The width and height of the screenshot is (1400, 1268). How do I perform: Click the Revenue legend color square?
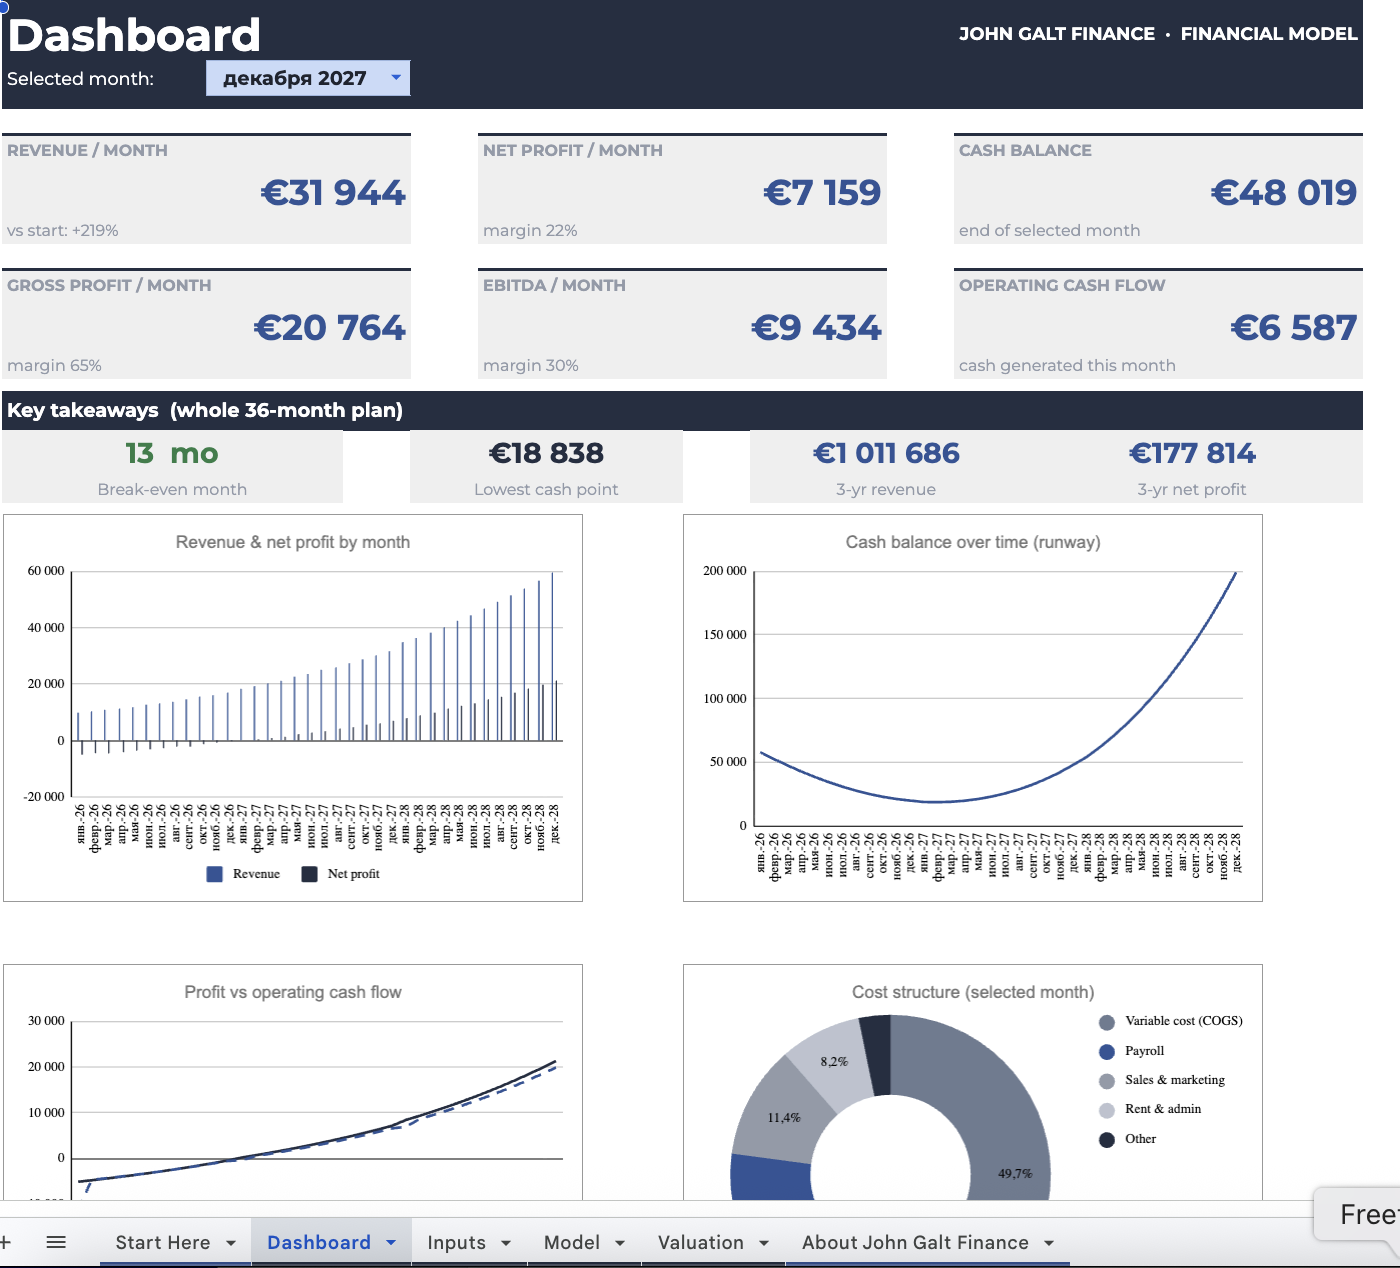pos(214,874)
